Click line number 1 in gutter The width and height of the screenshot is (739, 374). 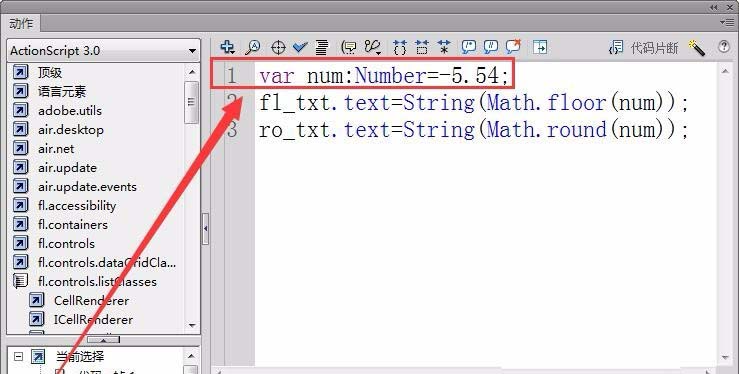[231, 75]
